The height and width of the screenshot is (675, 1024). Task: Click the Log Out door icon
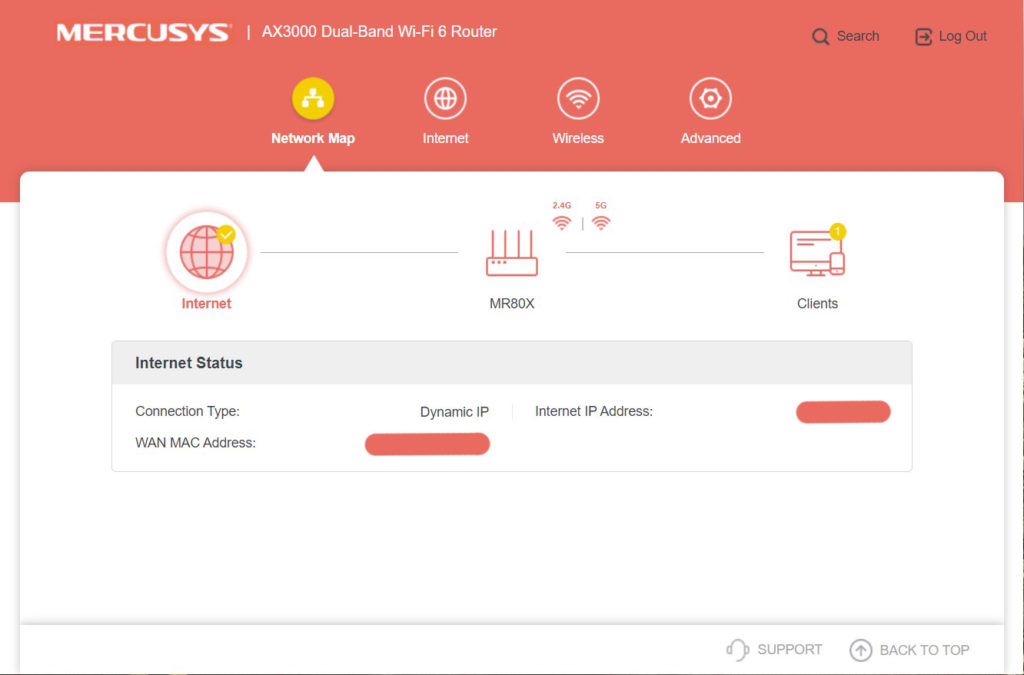[923, 37]
